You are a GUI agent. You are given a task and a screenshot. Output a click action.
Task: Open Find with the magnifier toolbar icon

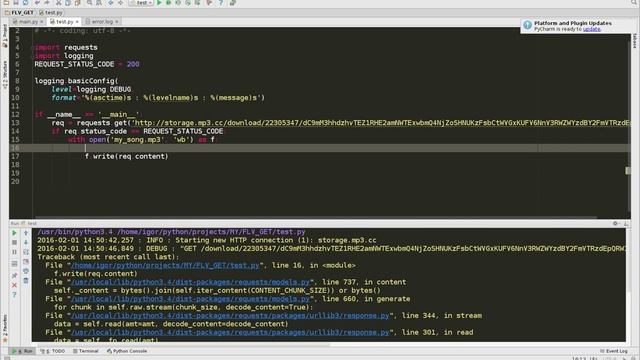pyautogui.click(x=89, y=3)
